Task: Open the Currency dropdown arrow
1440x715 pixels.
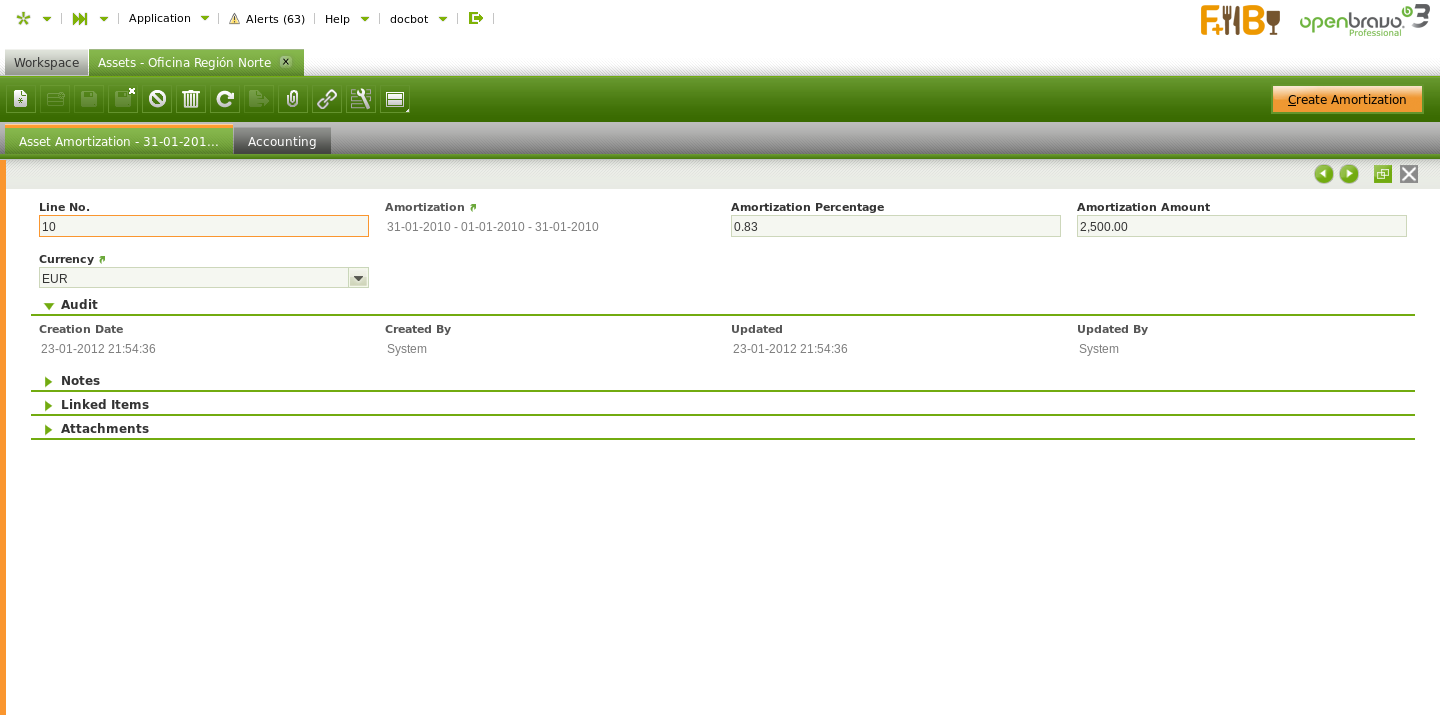Action: 358,278
